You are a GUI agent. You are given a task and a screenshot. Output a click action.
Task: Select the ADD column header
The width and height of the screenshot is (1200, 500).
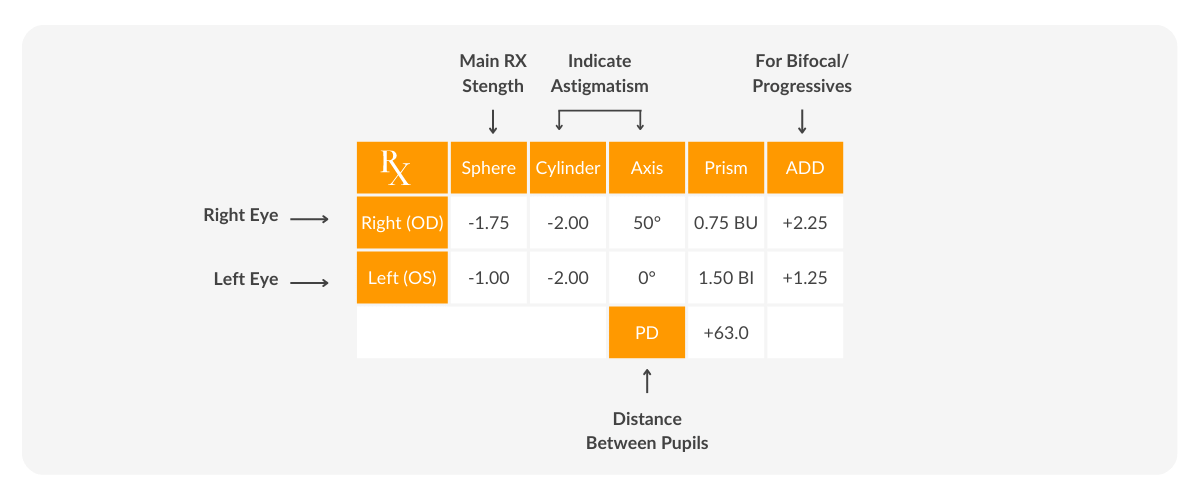[x=805, y=167]
